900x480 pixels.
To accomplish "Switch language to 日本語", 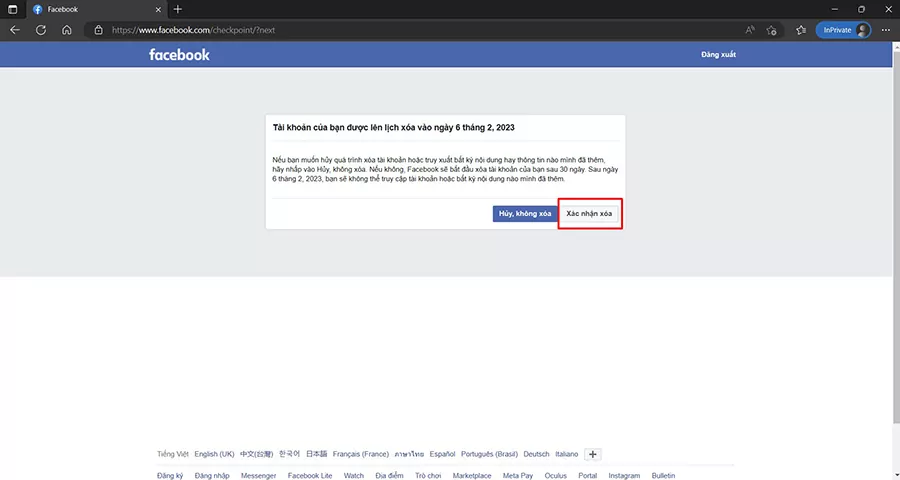I will [x=316, y=454].
